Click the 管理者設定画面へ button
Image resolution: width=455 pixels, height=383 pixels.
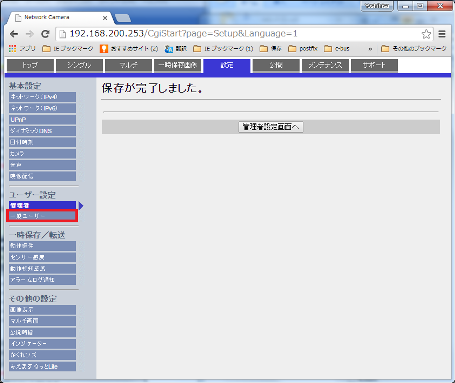271,127
